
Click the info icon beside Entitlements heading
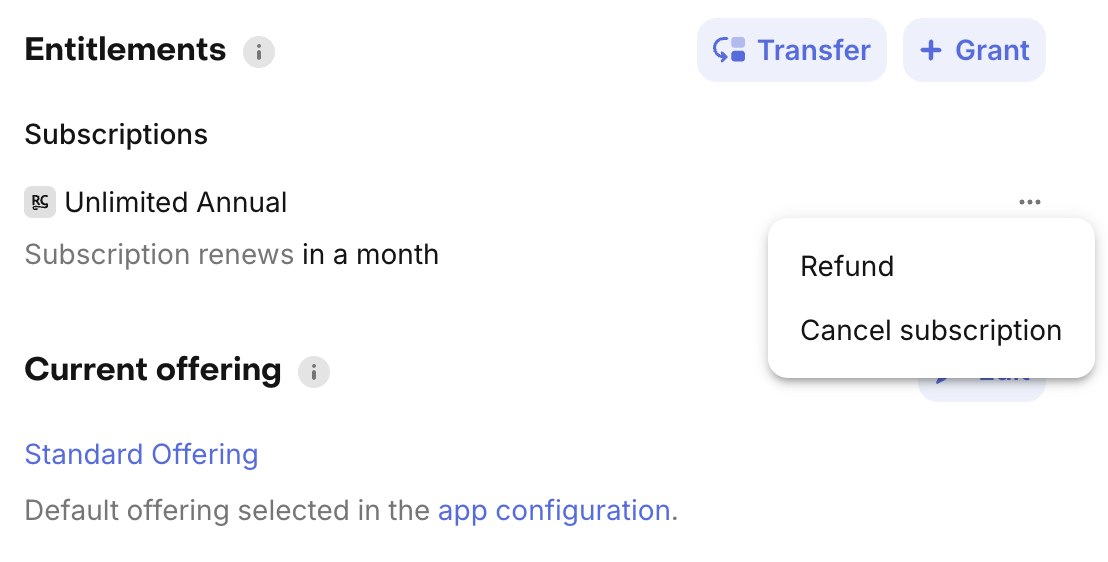coord(259,51)
